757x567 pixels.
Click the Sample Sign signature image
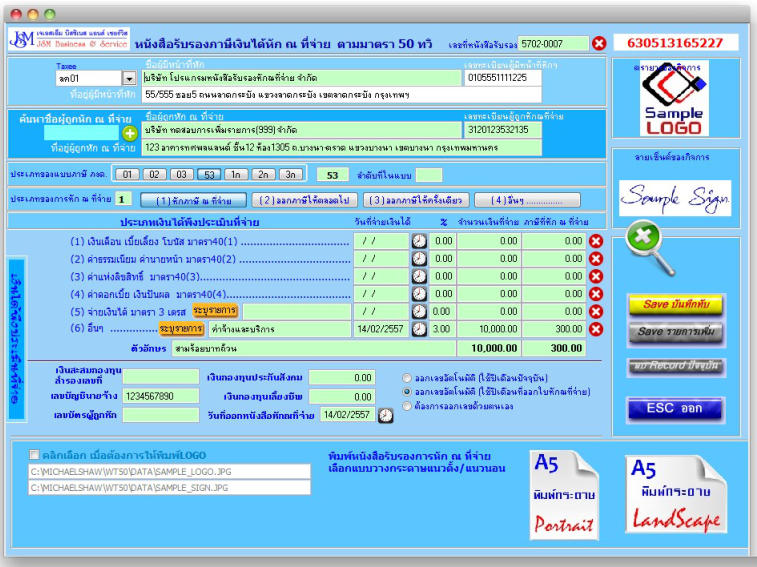[x=675, y=198]
